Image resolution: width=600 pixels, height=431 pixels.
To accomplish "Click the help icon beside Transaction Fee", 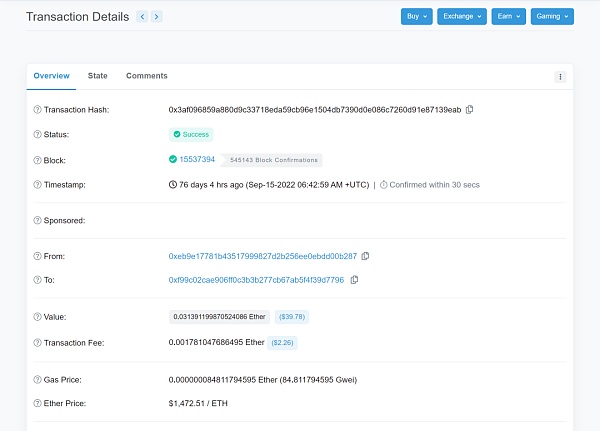I will [38, 342].
